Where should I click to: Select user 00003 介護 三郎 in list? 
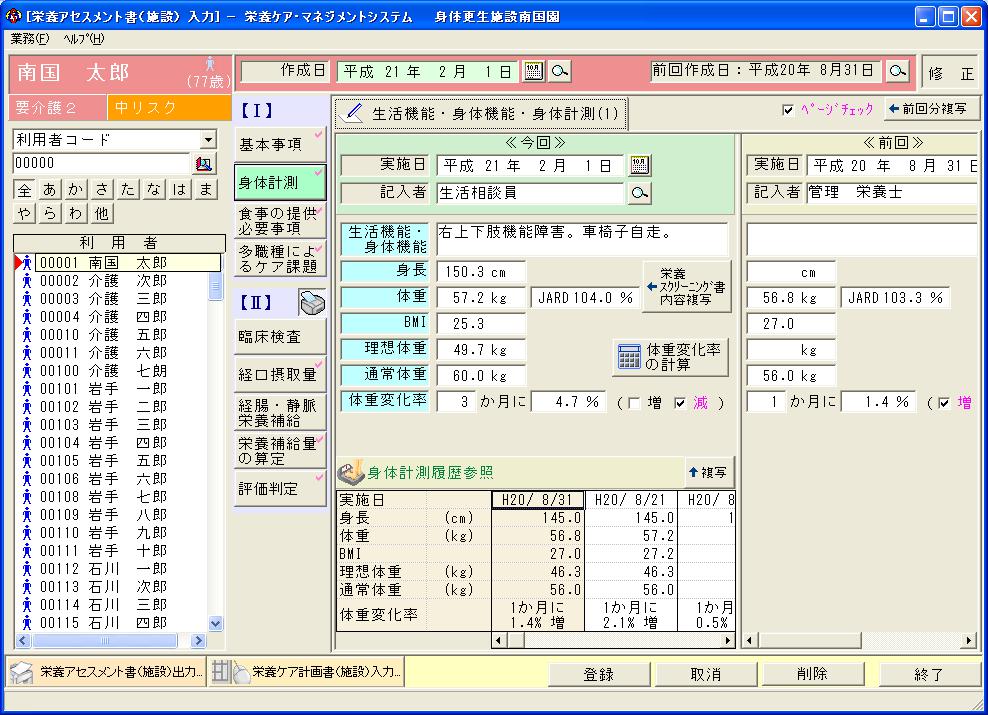(104, 299)
